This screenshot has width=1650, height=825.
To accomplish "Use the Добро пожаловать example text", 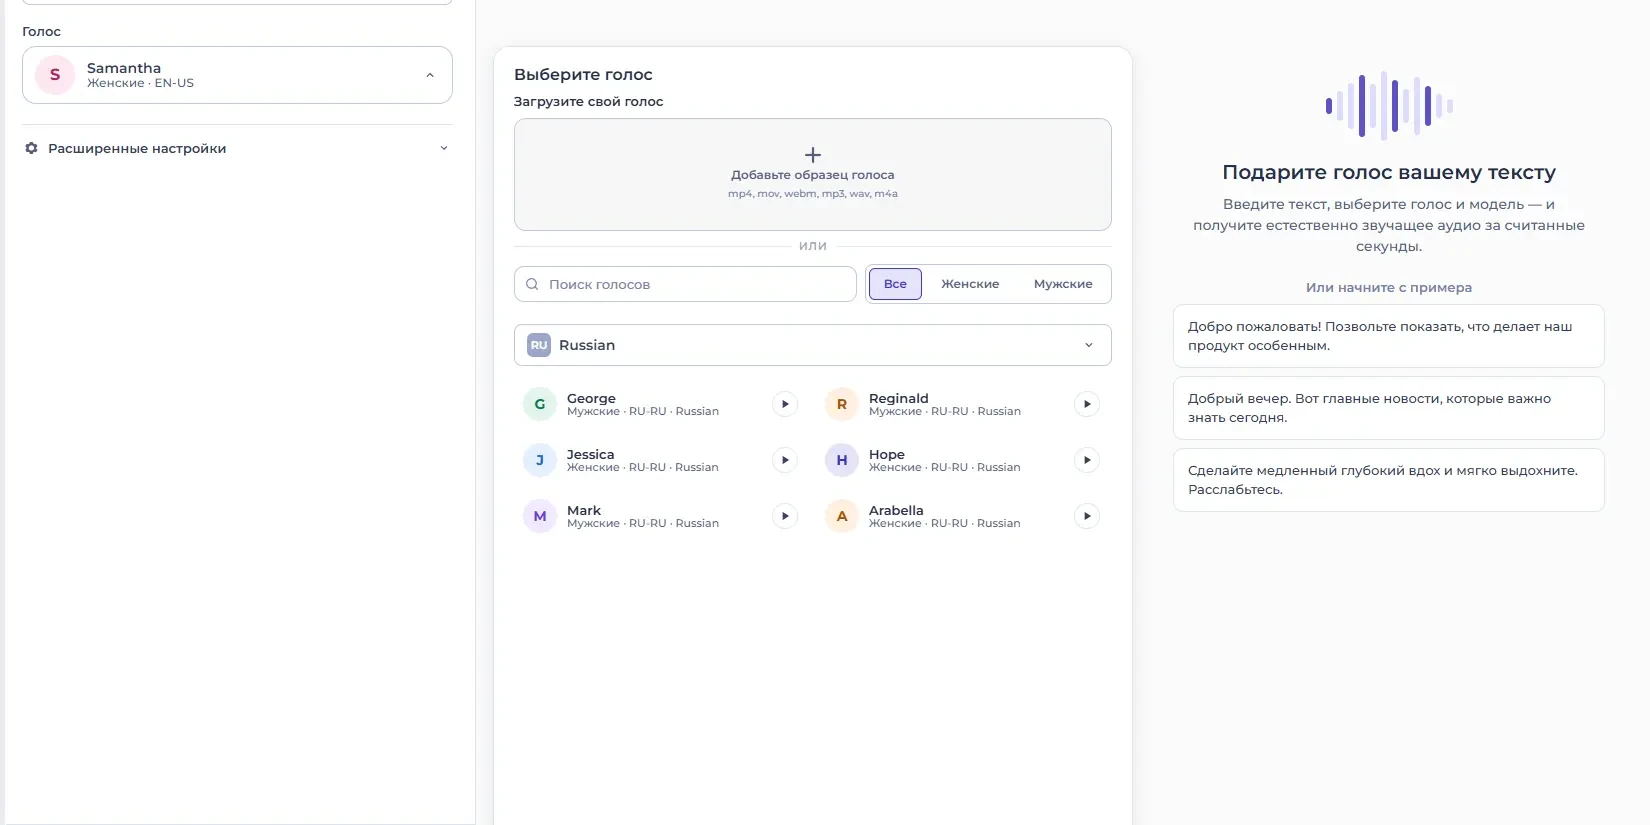I will [x=1389, y=336].
